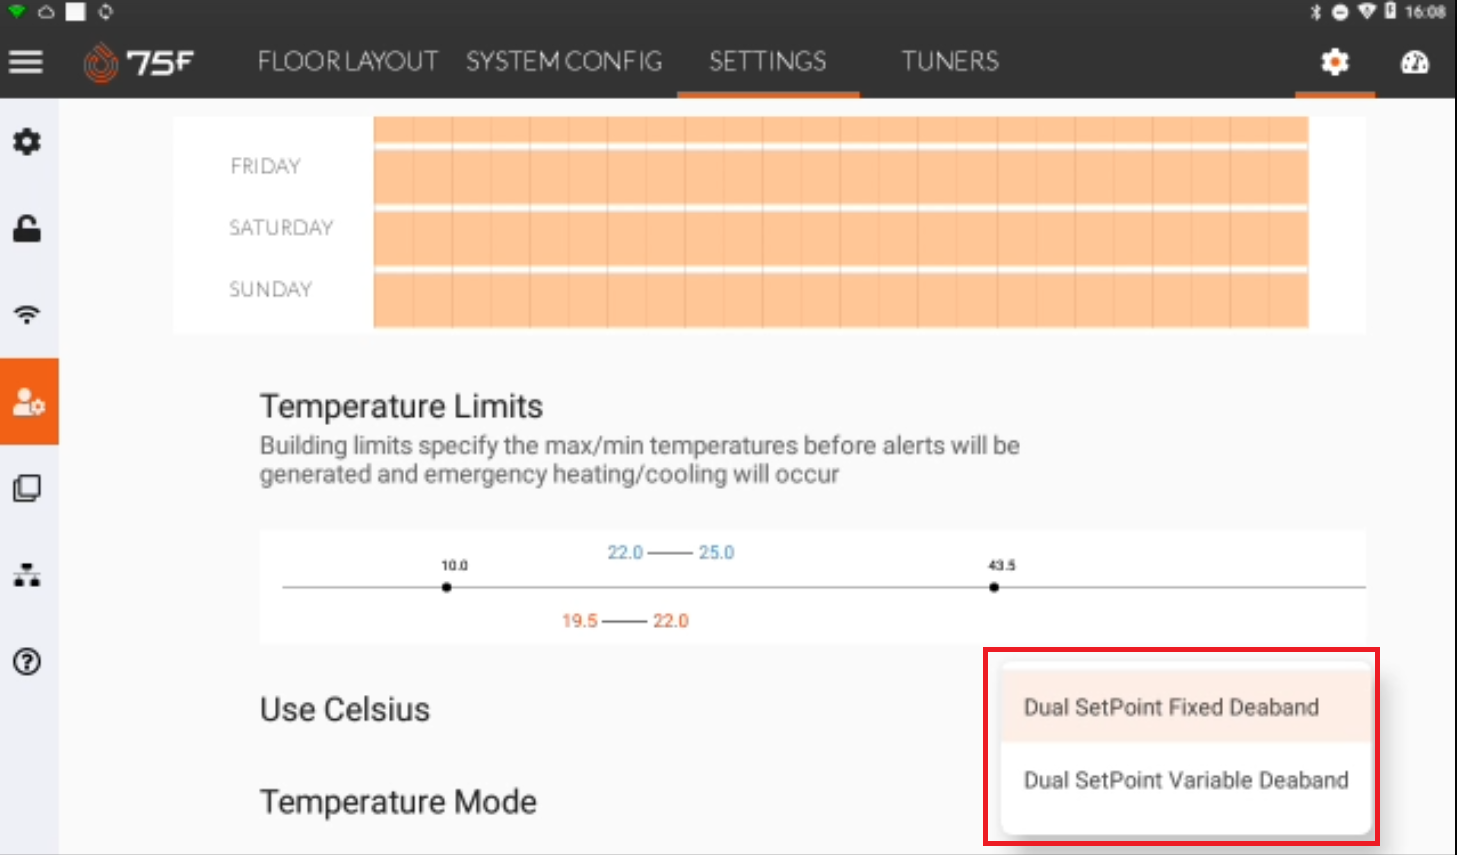Select Dual SetPoint Variable Deaband

point(1186,780)
